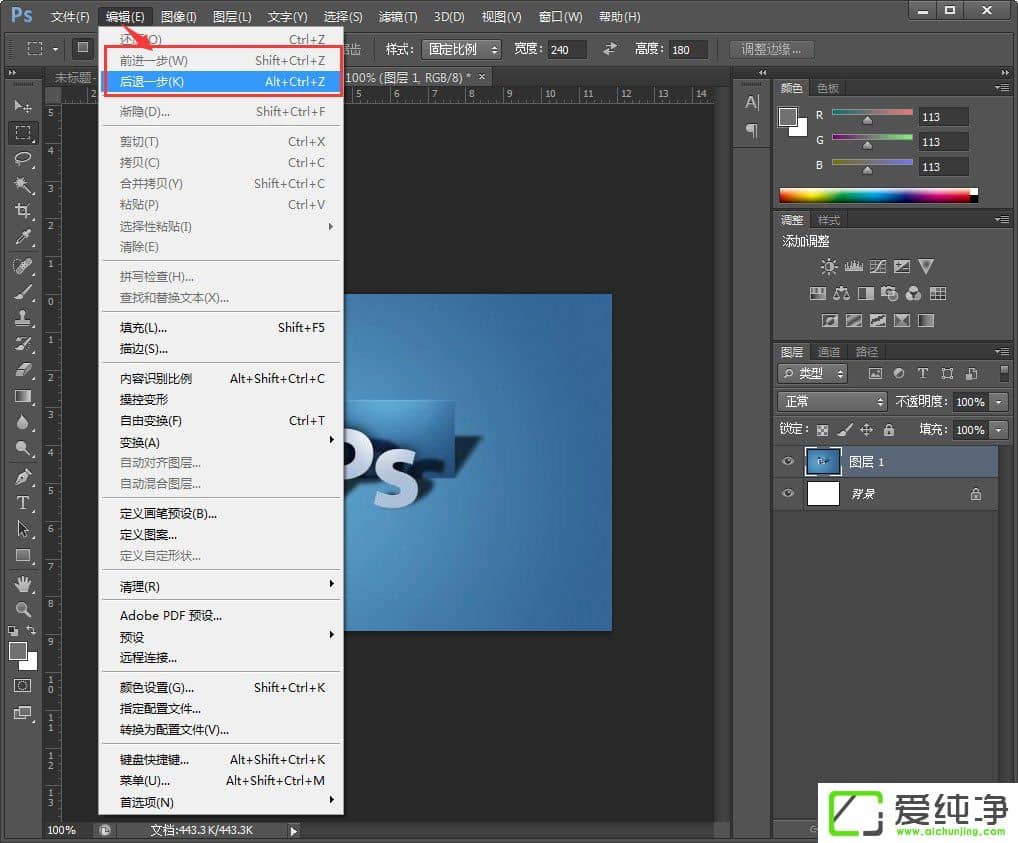Select the Horizontal Type tool

coord(23,503)
